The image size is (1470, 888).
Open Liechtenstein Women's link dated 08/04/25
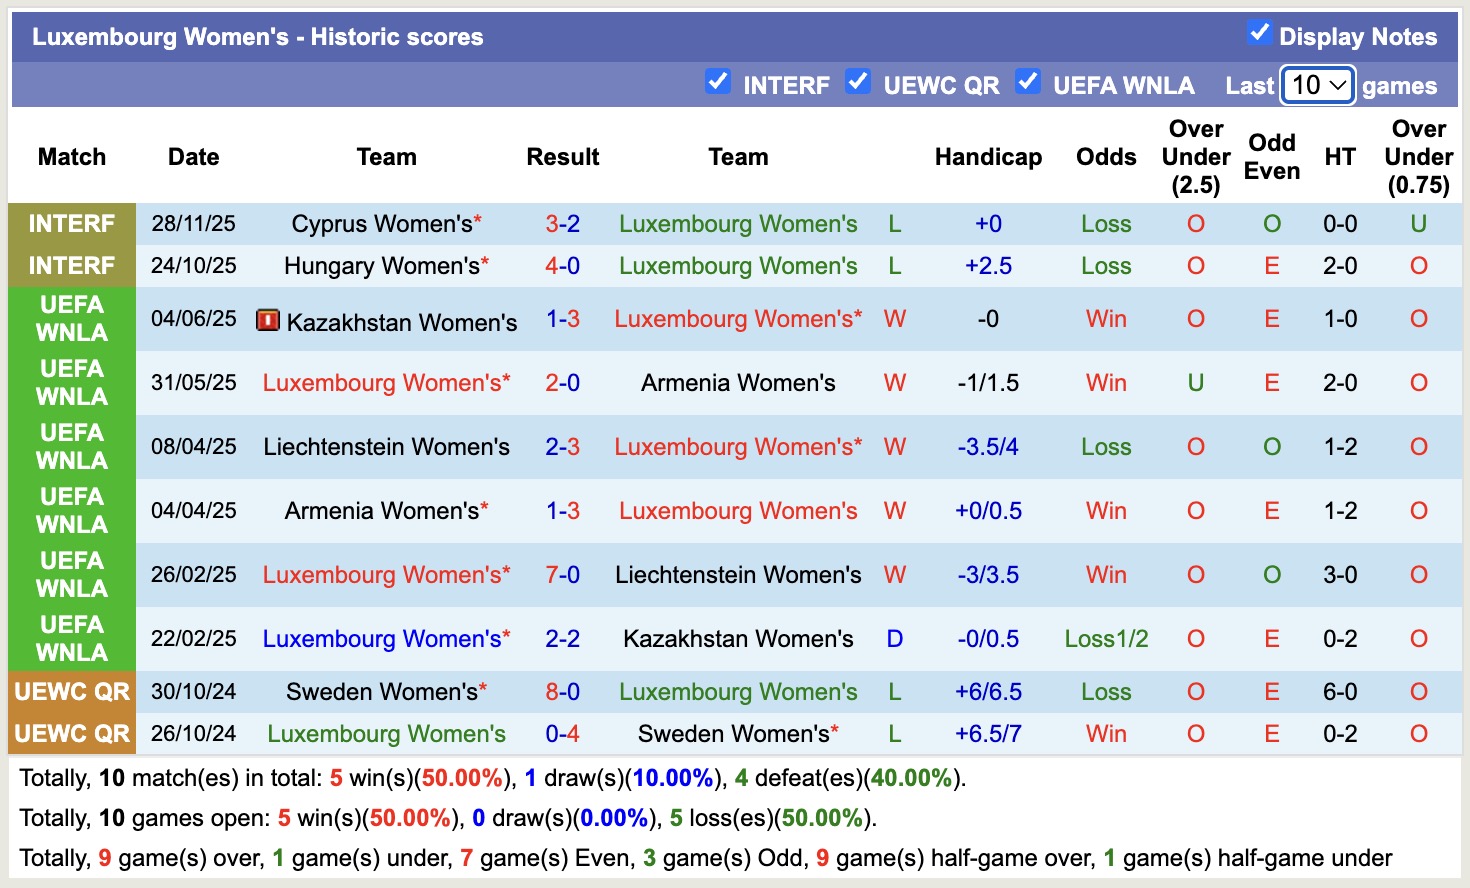point(387,447)
